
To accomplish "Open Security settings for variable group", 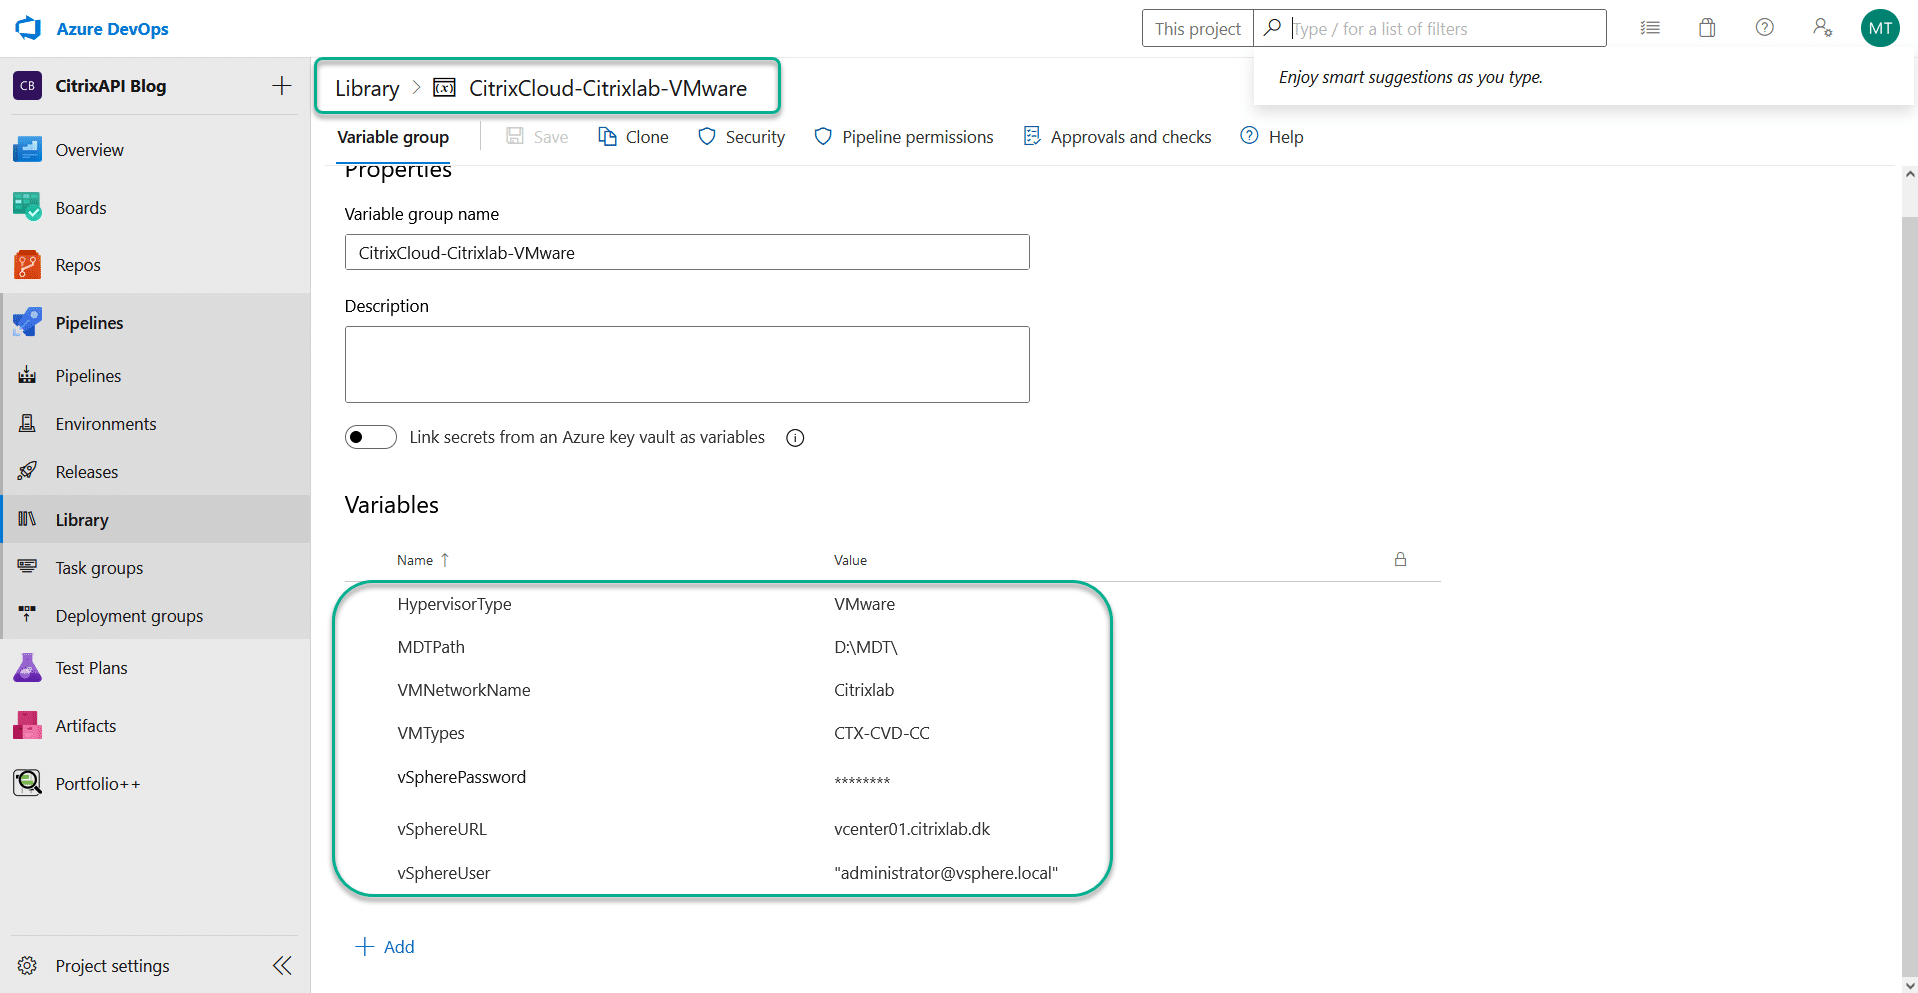I will click(741, 137).
